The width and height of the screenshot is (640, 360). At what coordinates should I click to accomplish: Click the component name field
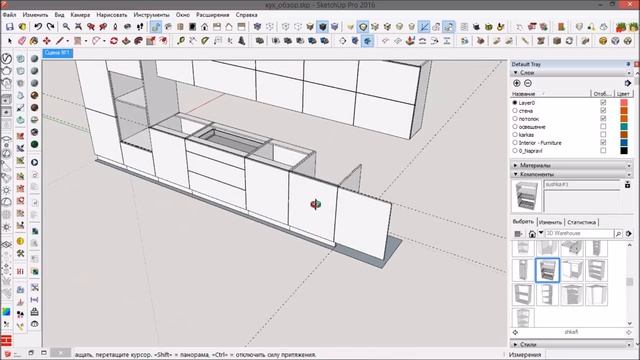(x=582, y=185)
